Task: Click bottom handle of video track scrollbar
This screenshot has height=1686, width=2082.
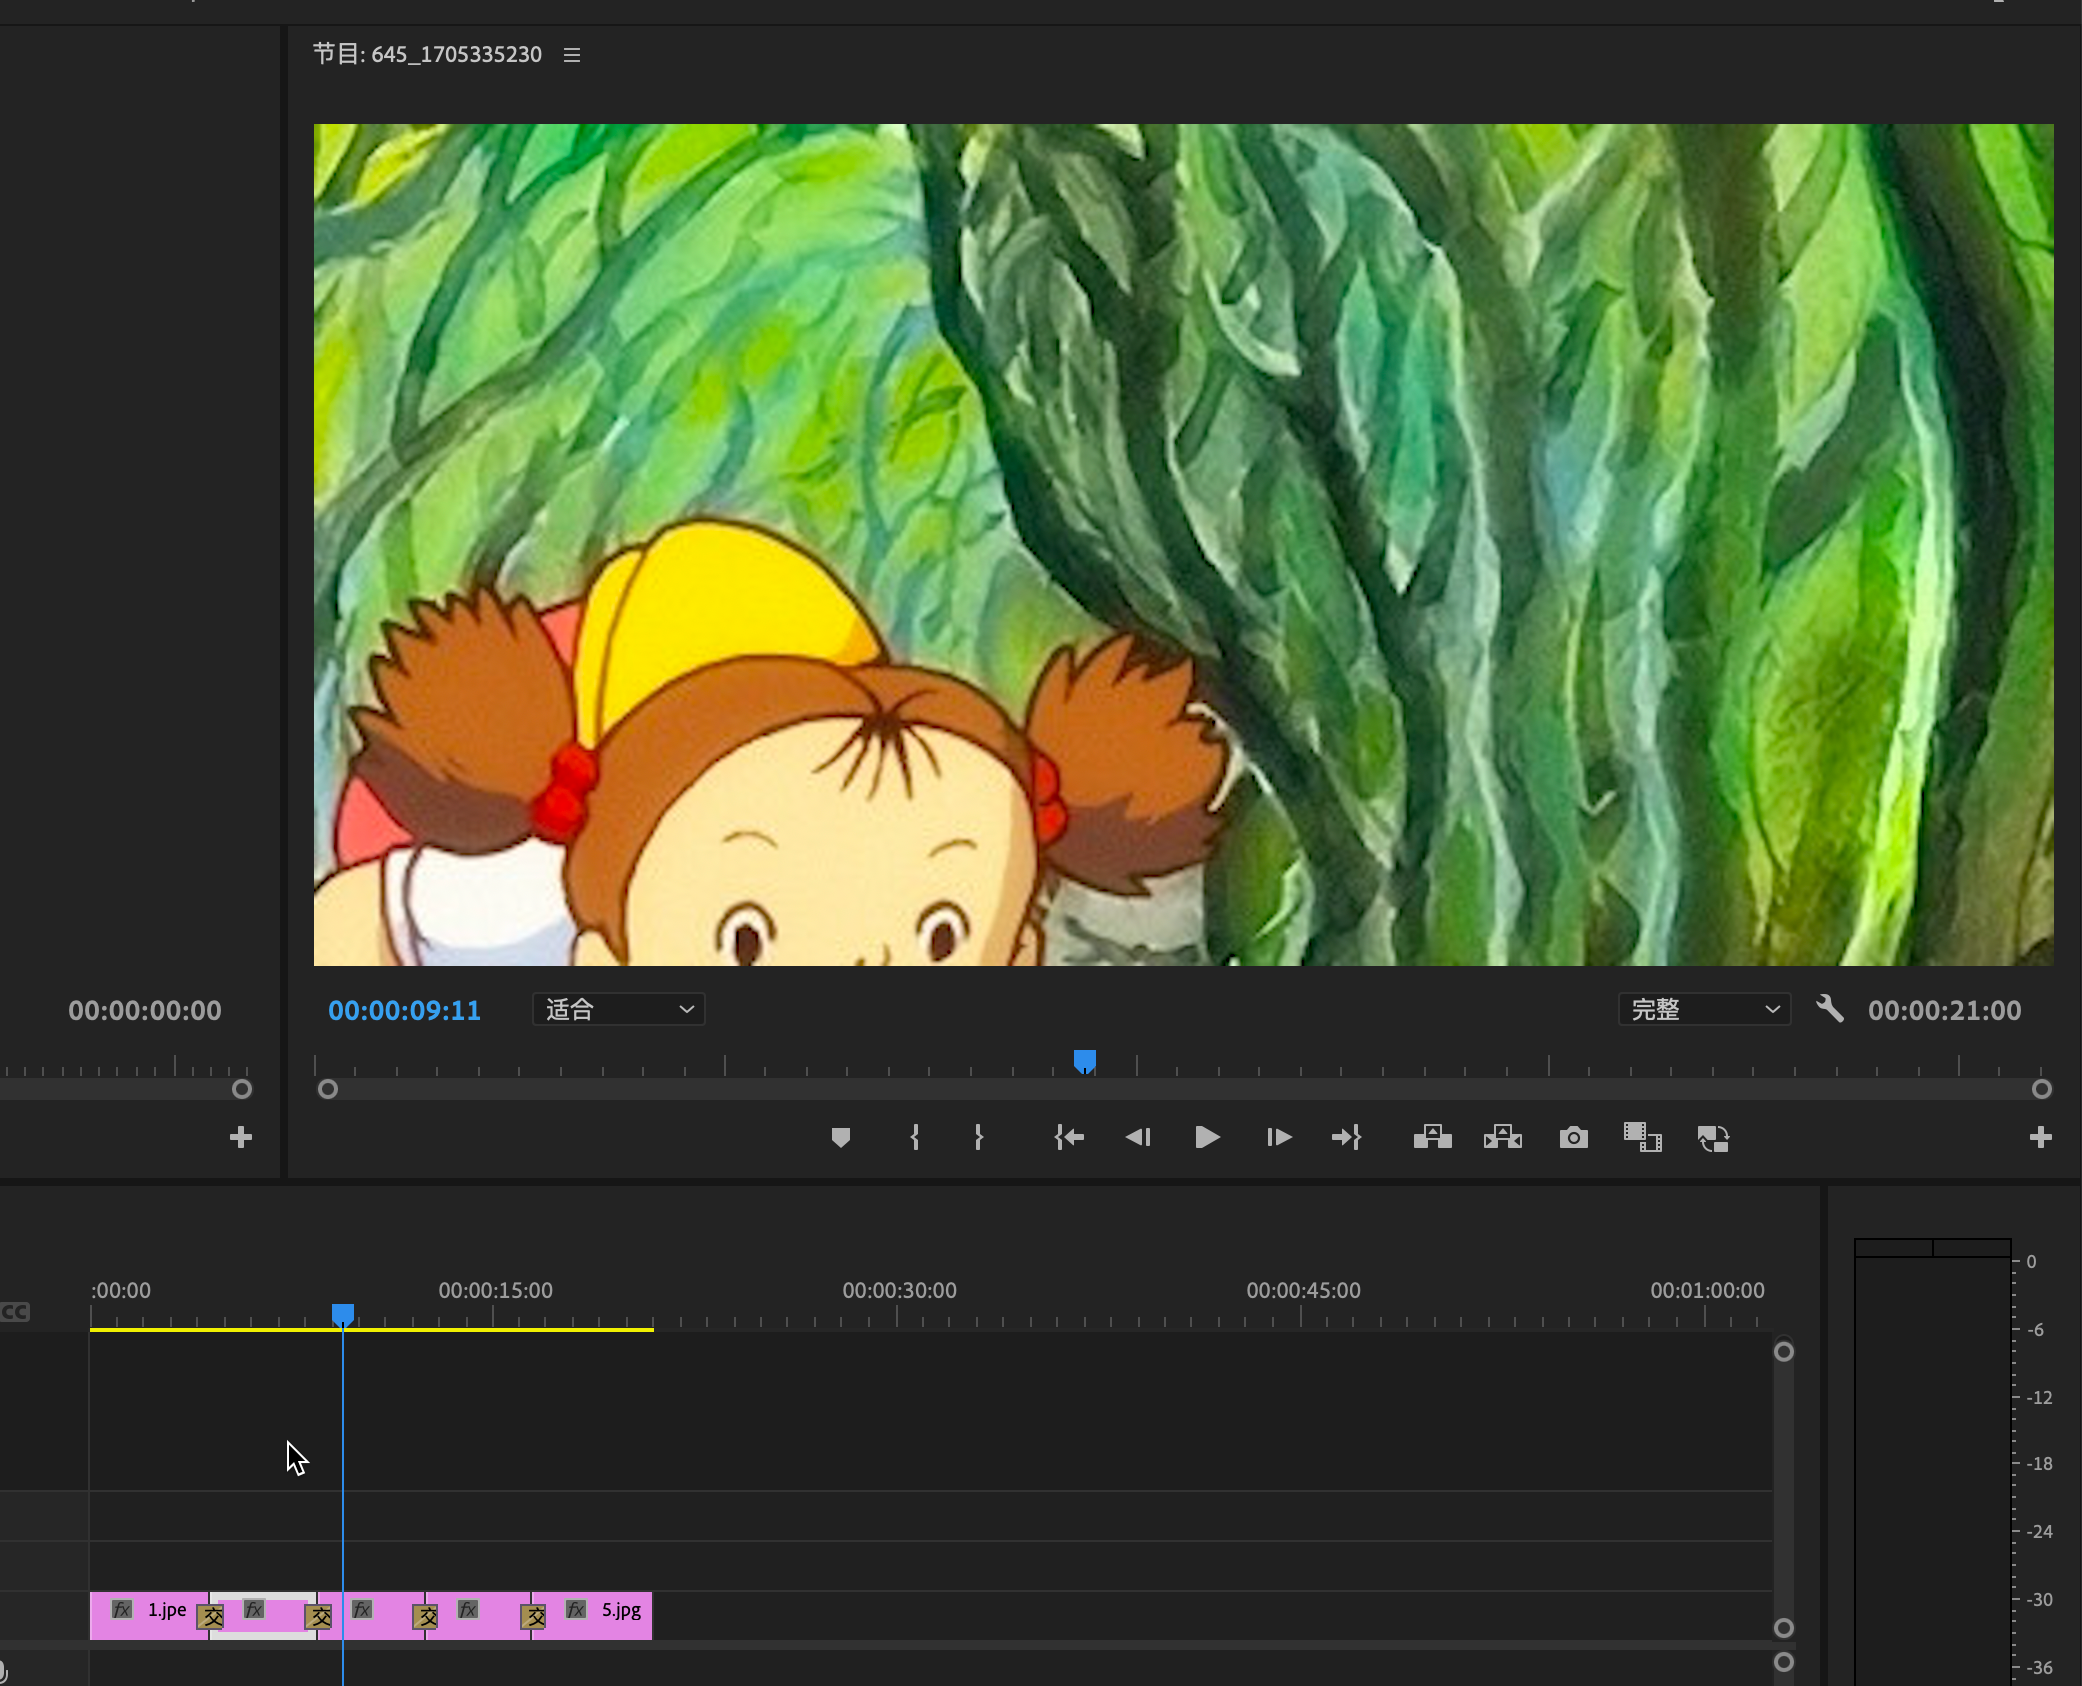Action: (1783, 1628)
